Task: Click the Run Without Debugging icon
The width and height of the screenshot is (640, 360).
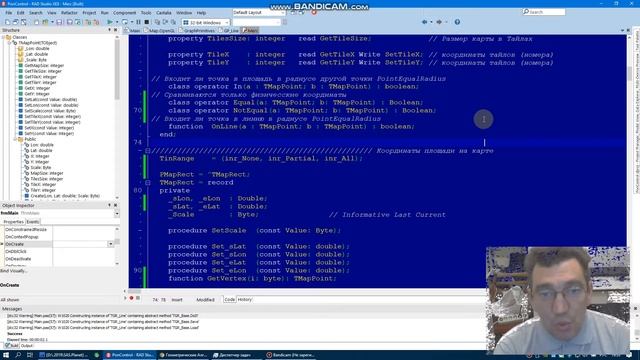Action: (125, 22)
